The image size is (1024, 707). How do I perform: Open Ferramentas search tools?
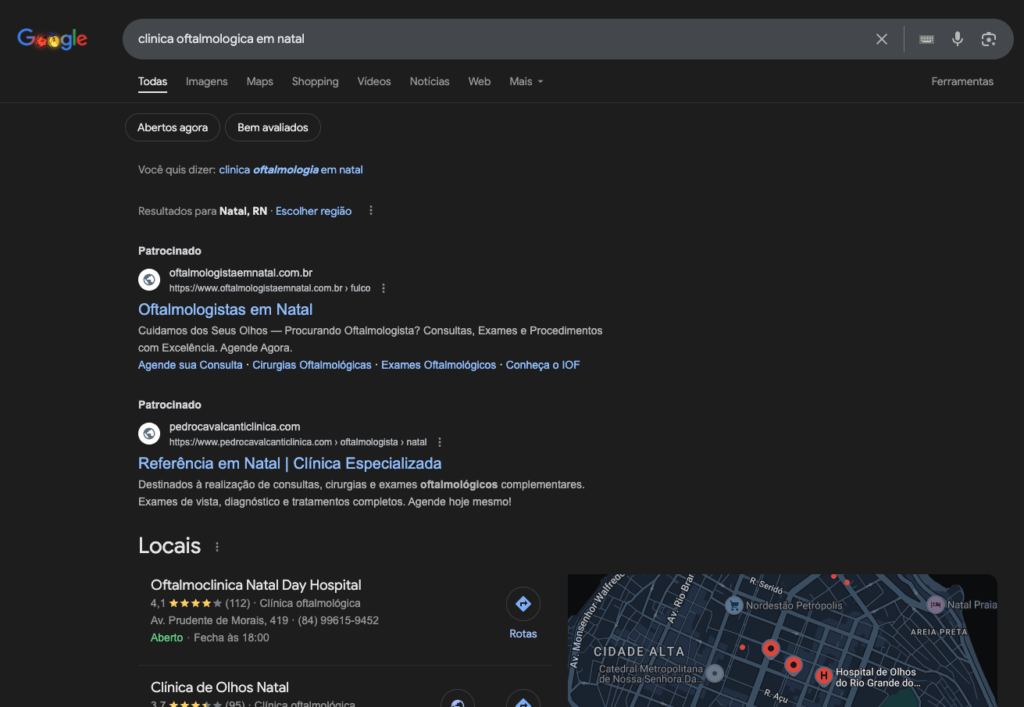pos(962,82)
